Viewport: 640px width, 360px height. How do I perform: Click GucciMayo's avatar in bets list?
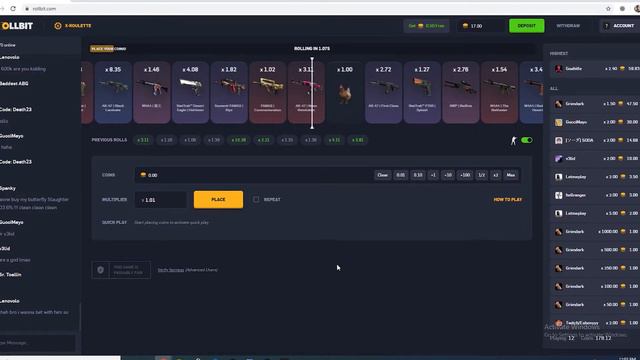(558, 122)
